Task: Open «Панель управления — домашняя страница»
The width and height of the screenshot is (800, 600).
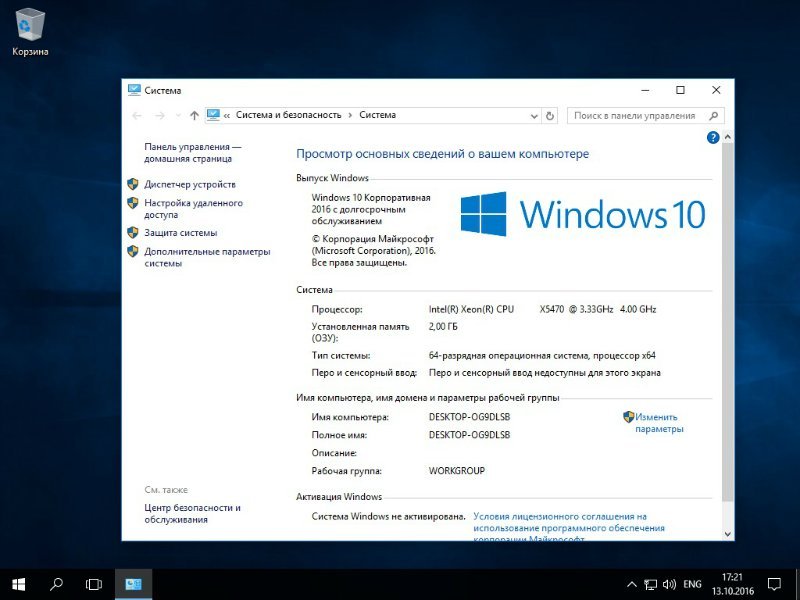Action: click(x=192, y=153)
